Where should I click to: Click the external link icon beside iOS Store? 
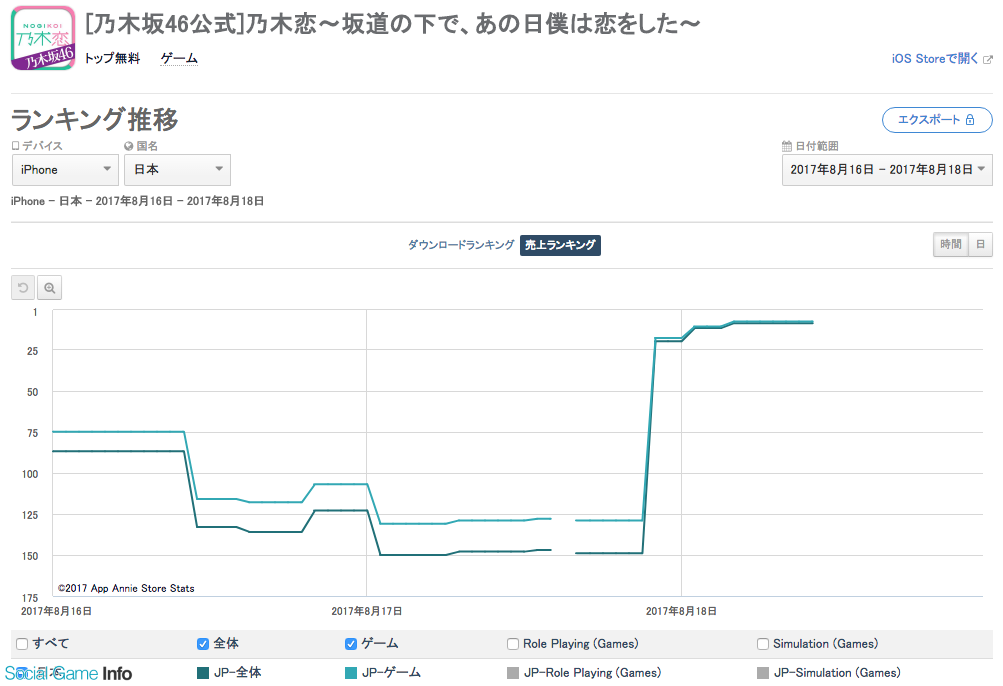coord(988,60)
